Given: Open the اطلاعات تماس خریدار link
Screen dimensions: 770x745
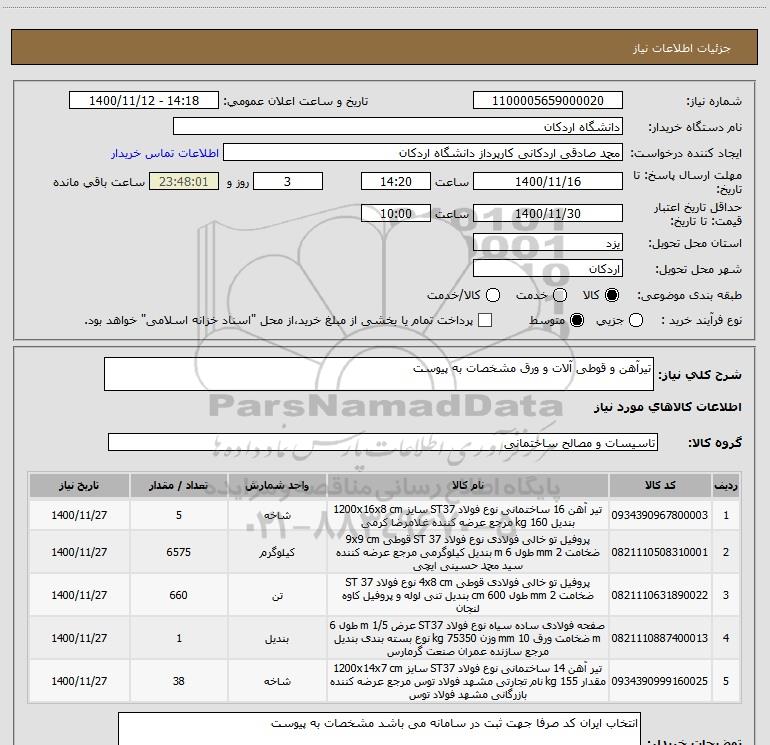Looking at the screenshot, I should tap(165, 153).
